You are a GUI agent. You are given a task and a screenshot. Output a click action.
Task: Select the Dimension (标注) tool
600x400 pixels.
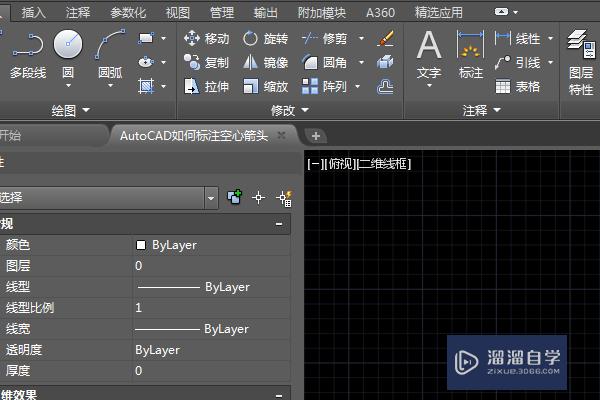[471, 54]
